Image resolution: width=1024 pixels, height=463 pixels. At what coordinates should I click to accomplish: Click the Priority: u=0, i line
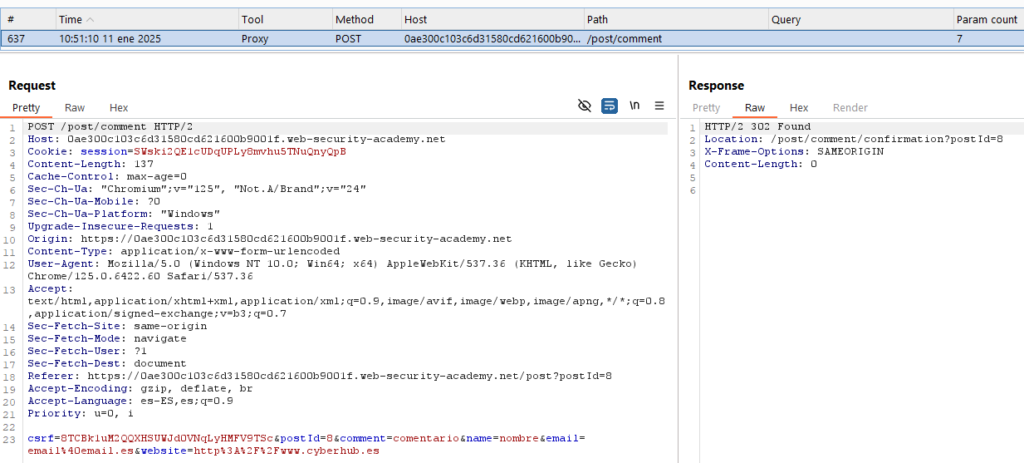pyautogui.click(x=80, y=413)
